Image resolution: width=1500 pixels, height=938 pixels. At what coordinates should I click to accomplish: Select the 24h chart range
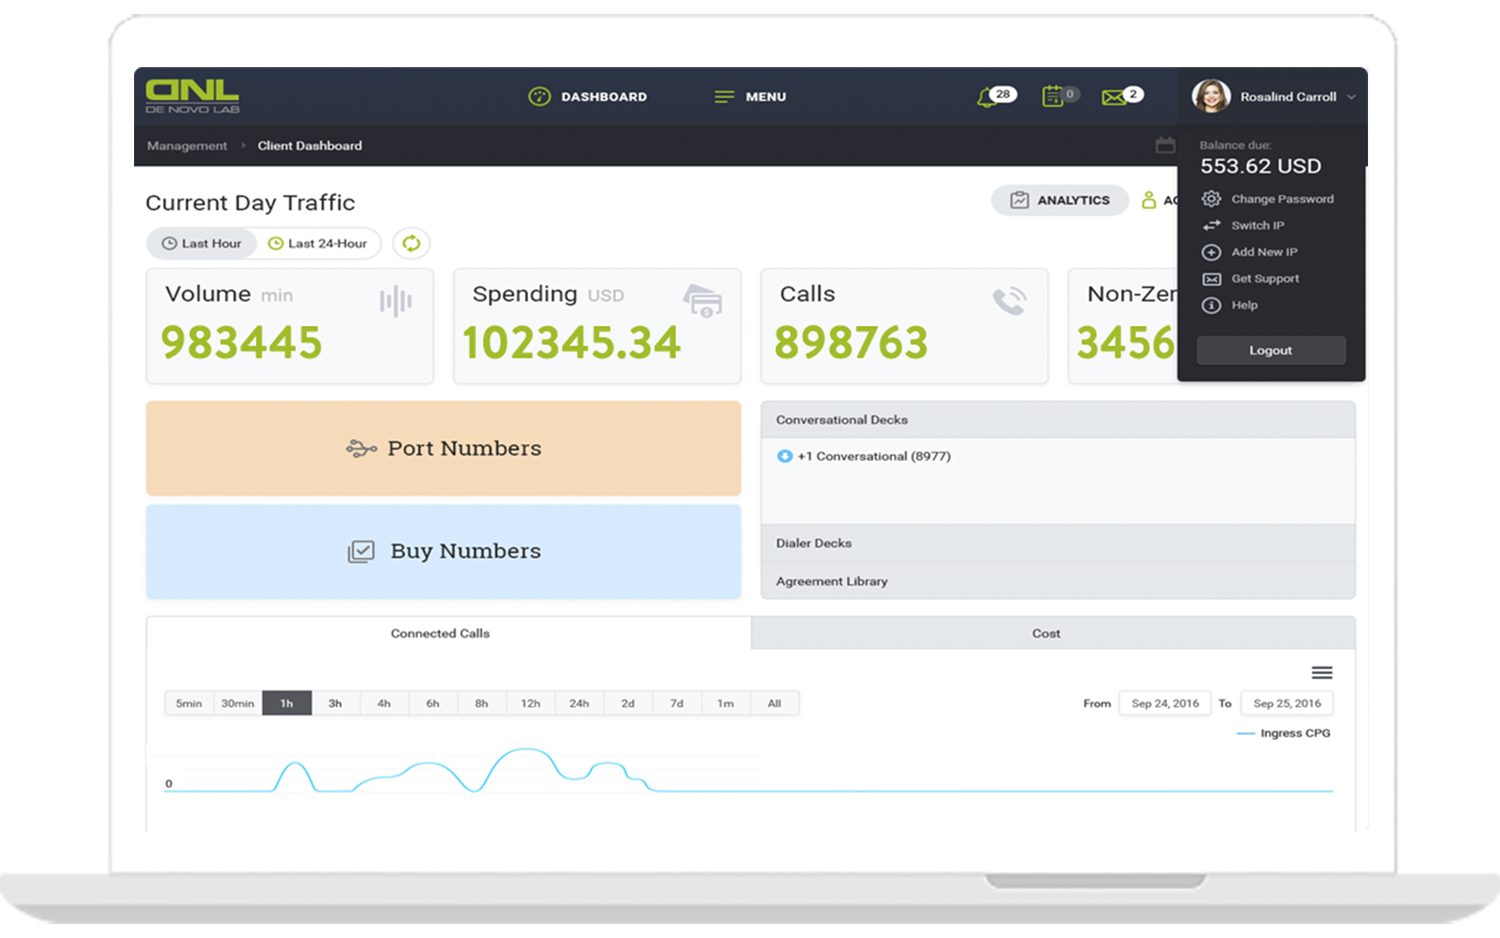point(579,704)
